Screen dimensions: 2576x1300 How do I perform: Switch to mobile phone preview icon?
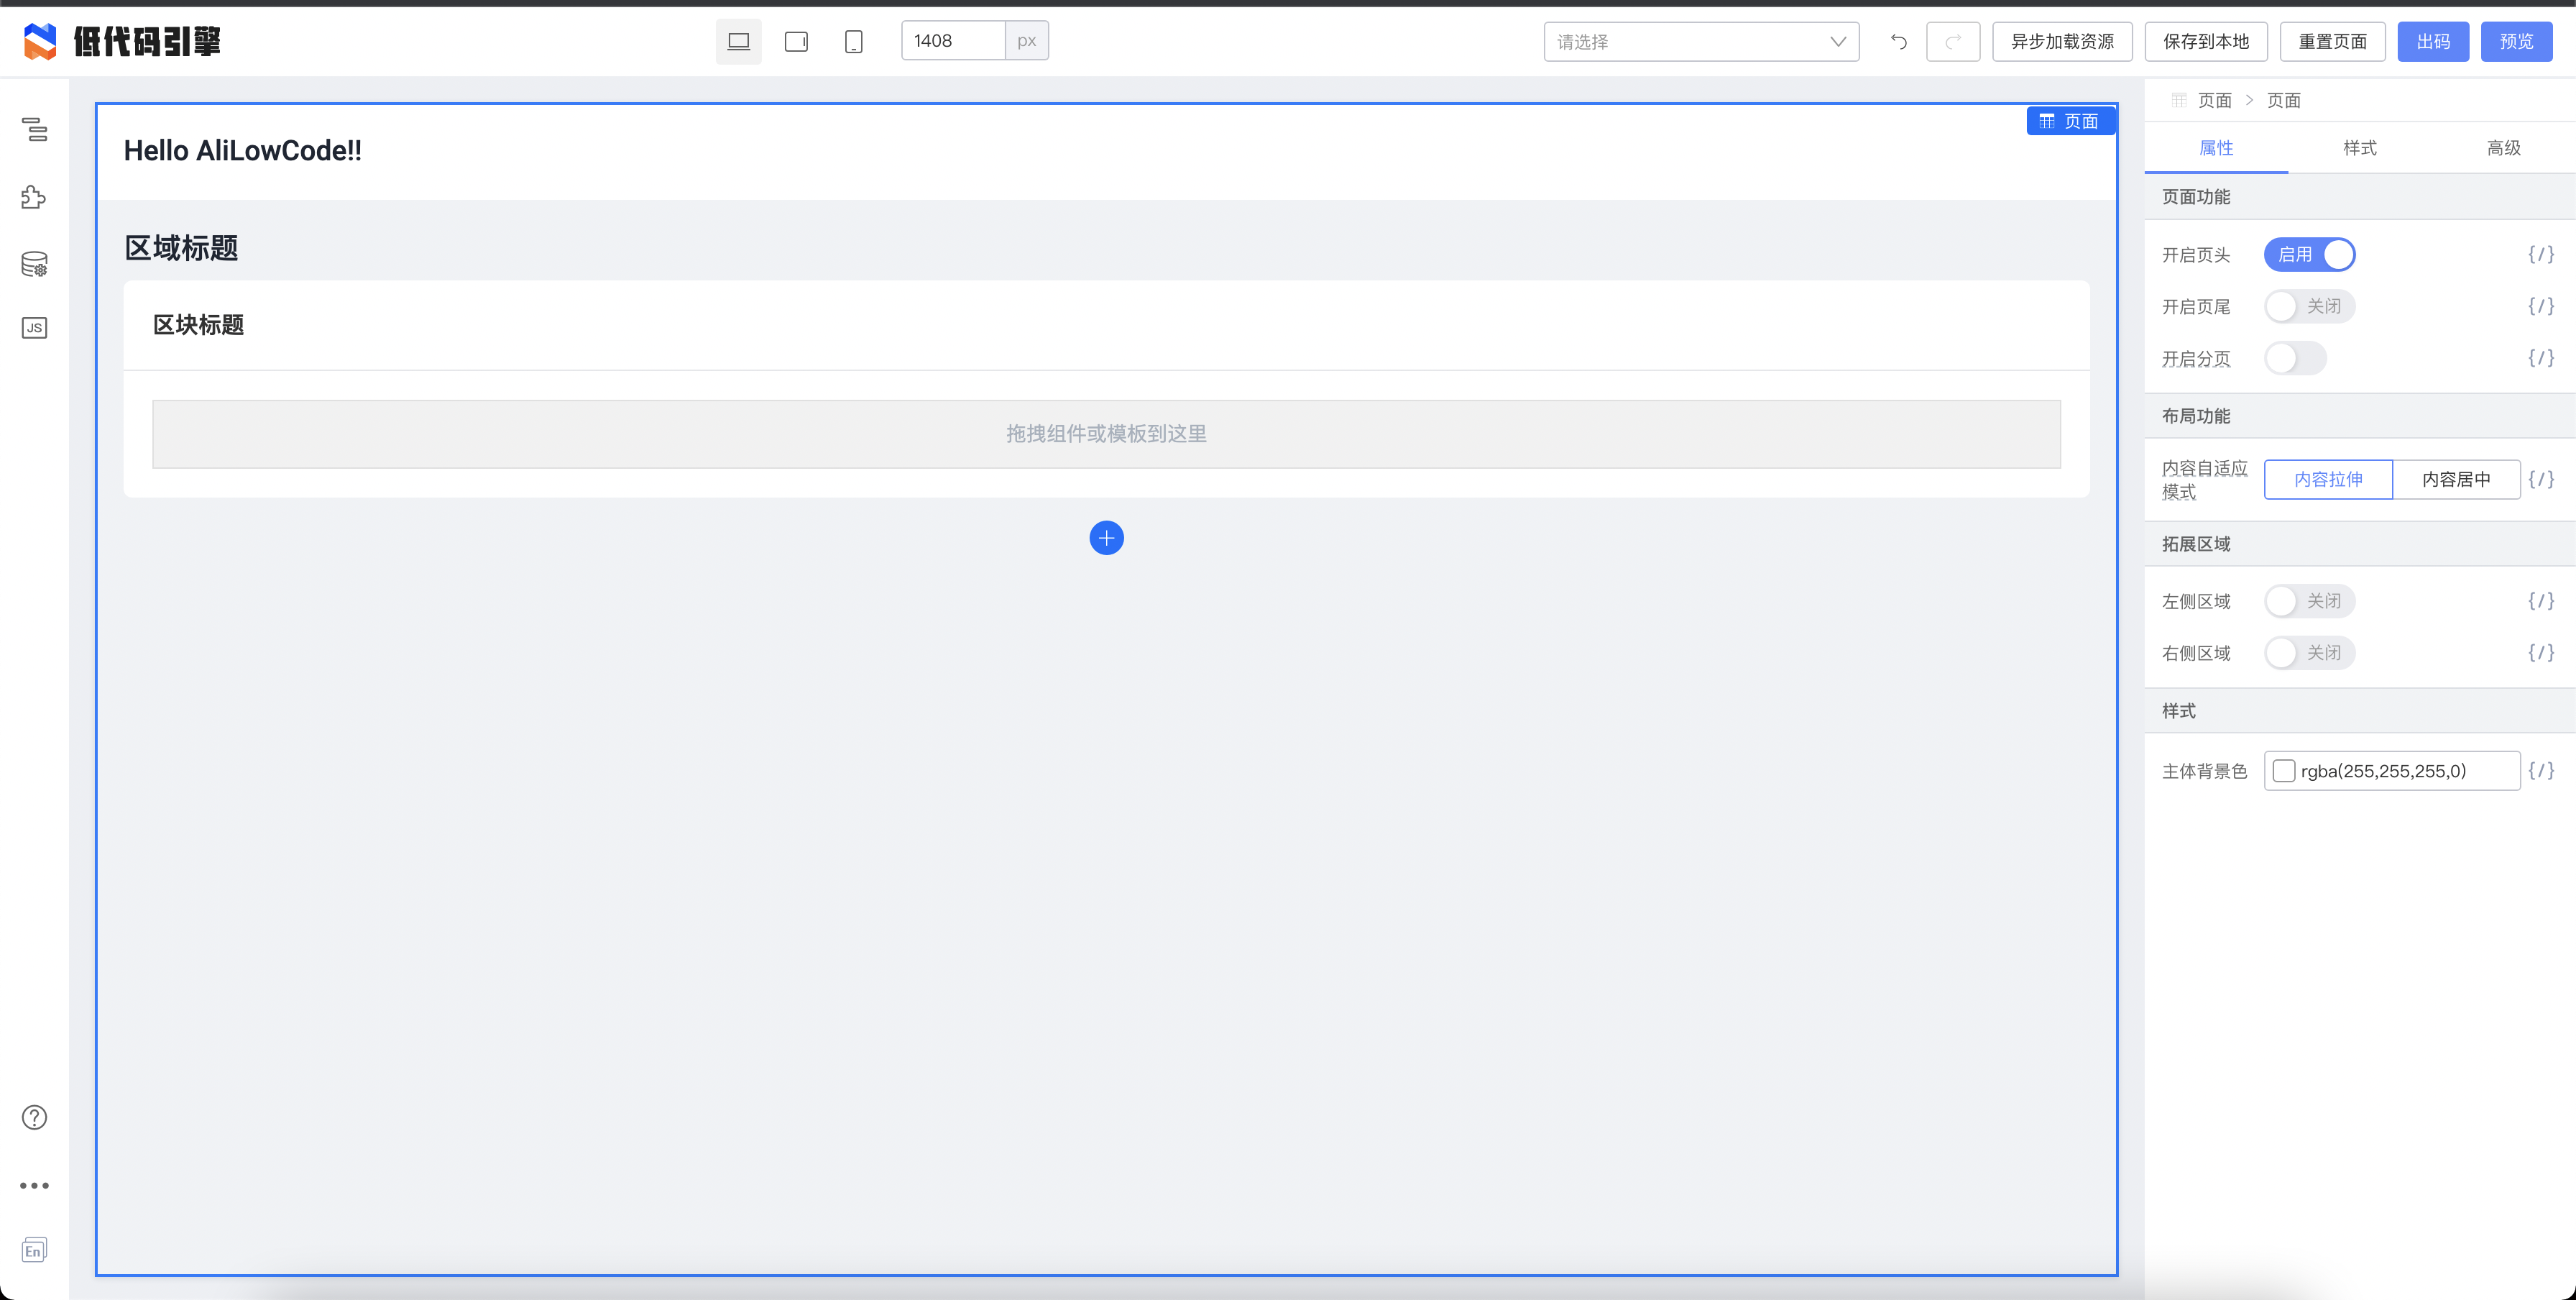853,41
